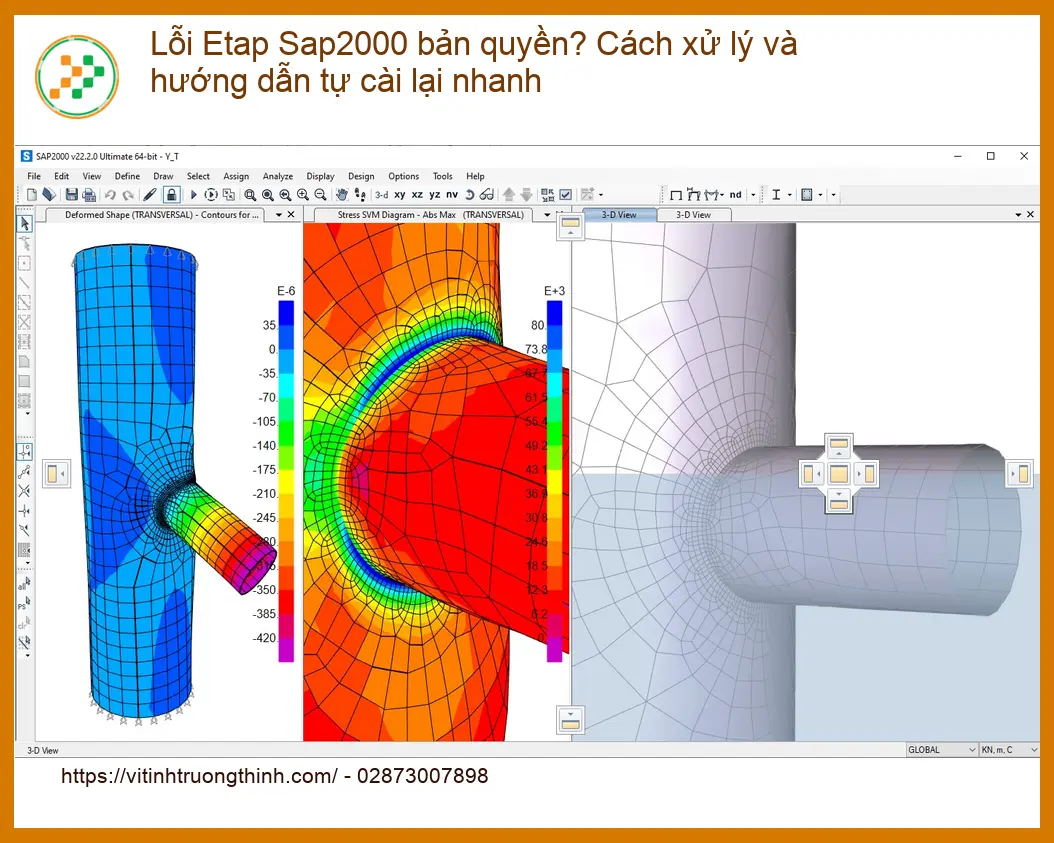The width and height of the screenshot is (1054, 843).
Task: Open the Tools menu
Action: coord(442,176)
